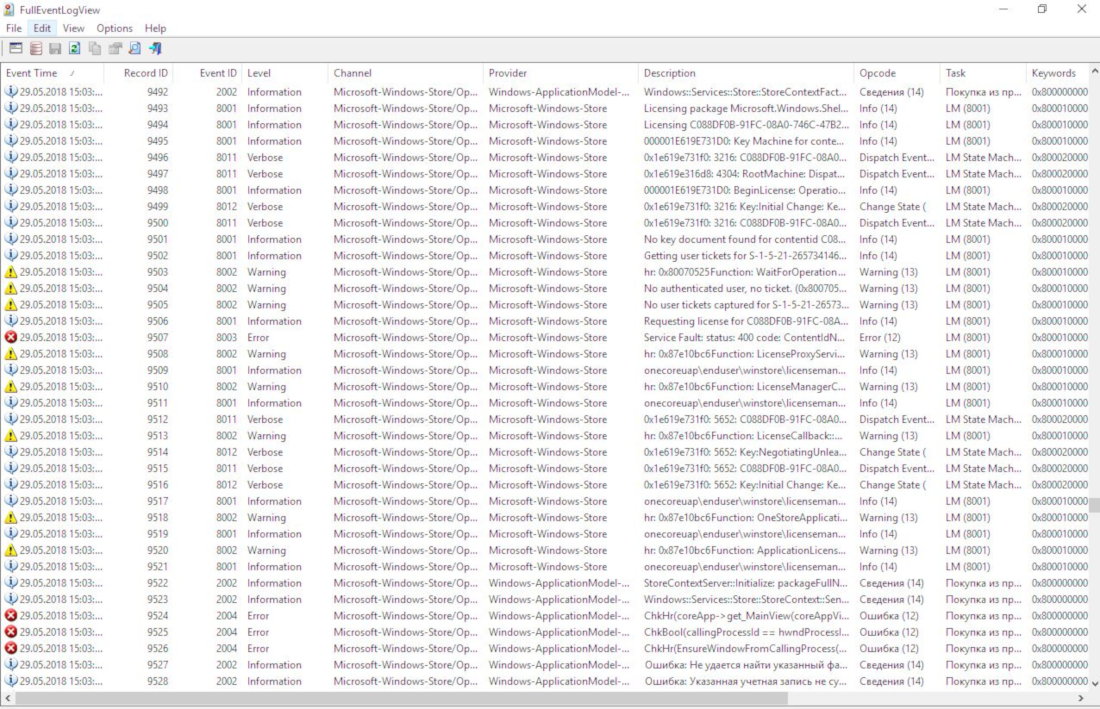Image resolution: width=1100 pixels, height=709 pixels.
Task: Select the 'No key document found' description
Action: [744, 239]
